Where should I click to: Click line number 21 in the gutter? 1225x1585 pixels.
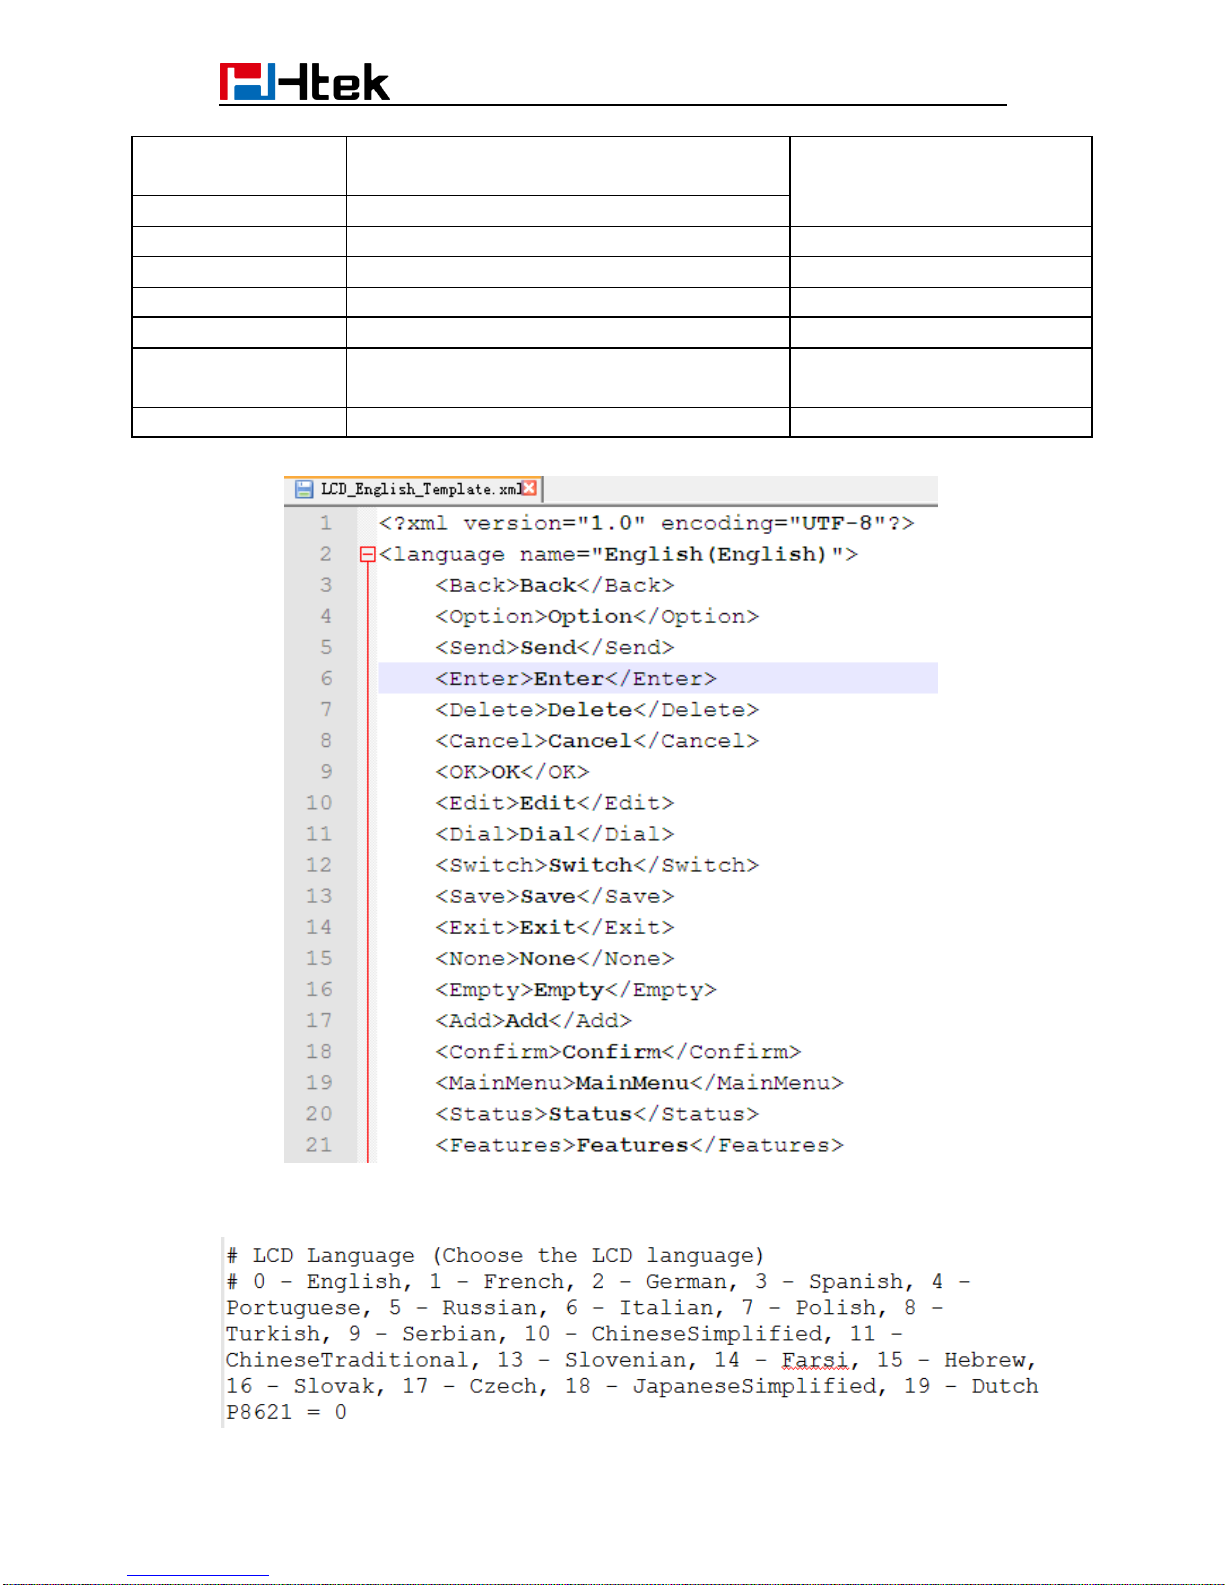tap(319, 1144)
